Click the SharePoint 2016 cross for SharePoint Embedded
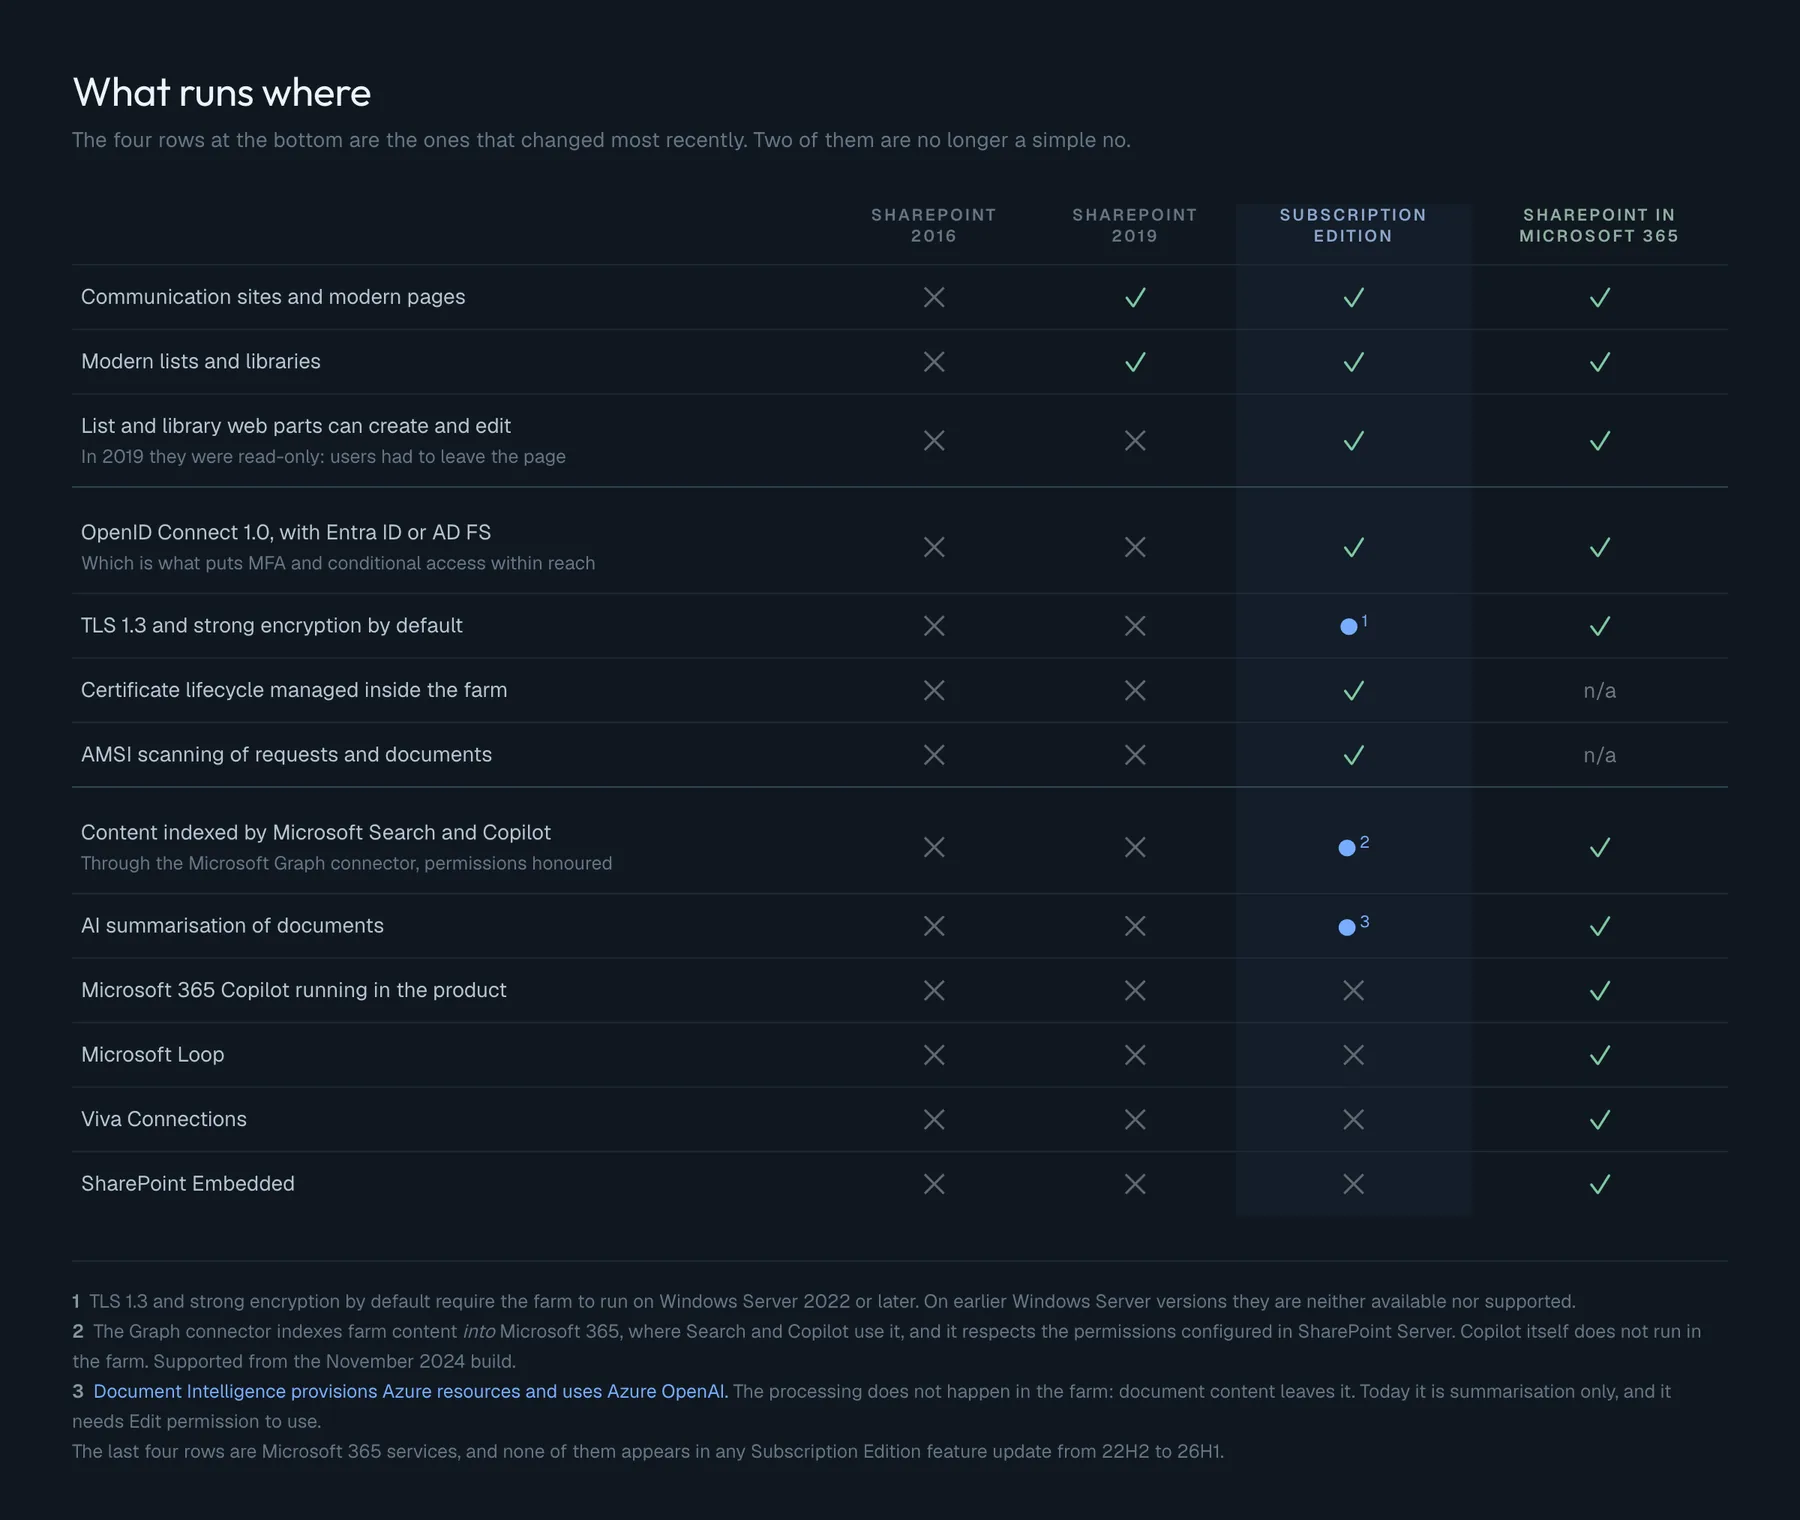 point(934,1184)
